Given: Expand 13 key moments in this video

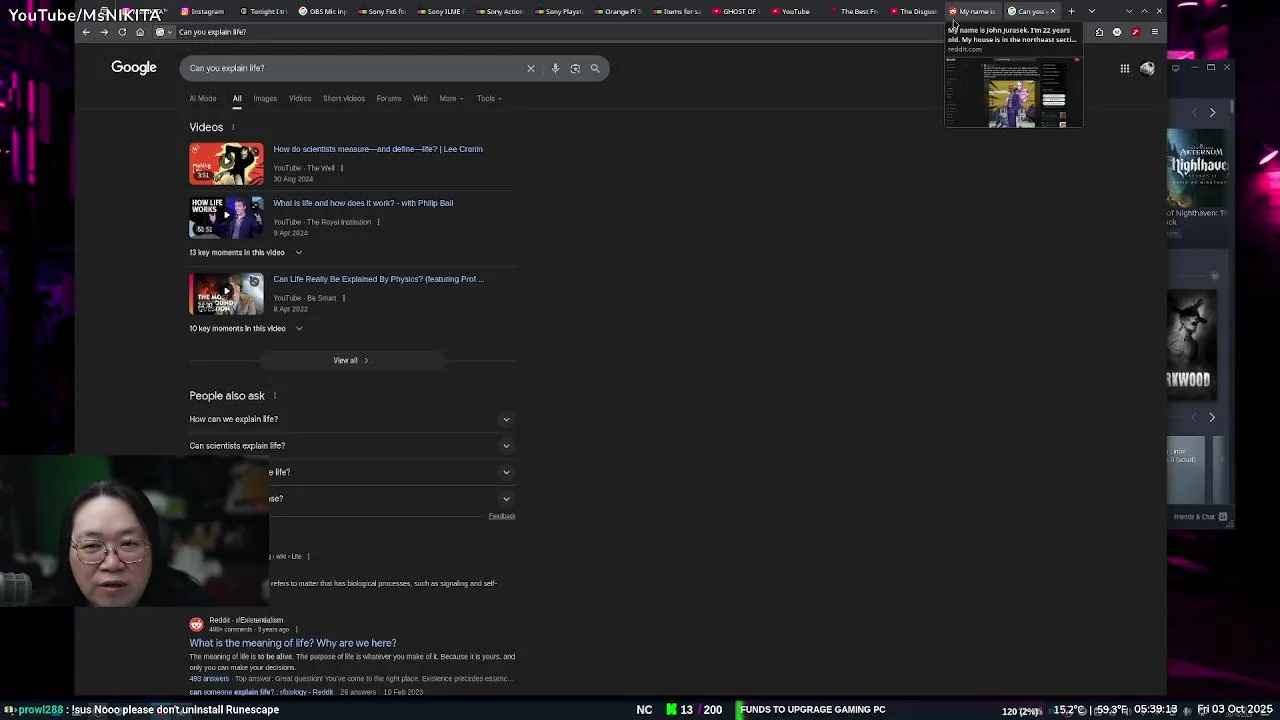Looking at the screenshot, I should point(246,252).
